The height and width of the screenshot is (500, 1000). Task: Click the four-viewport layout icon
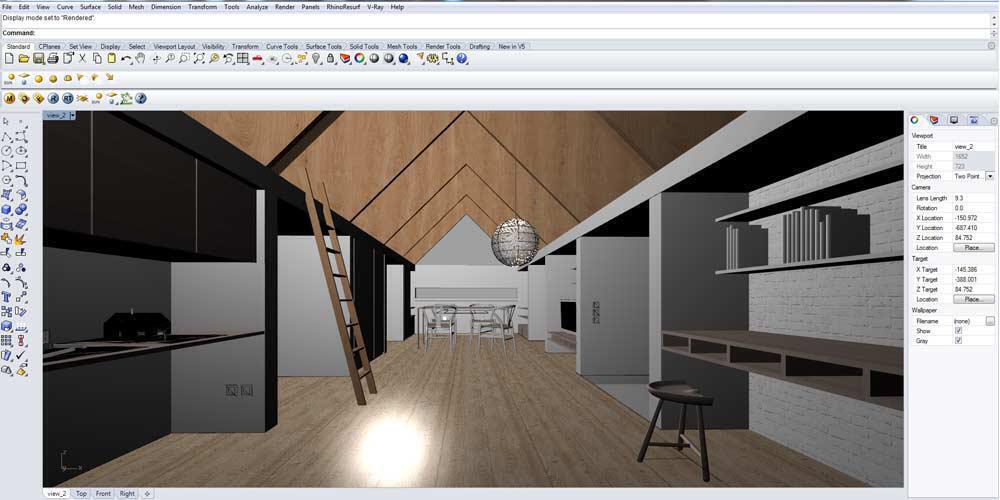click(x=242, y=58)
